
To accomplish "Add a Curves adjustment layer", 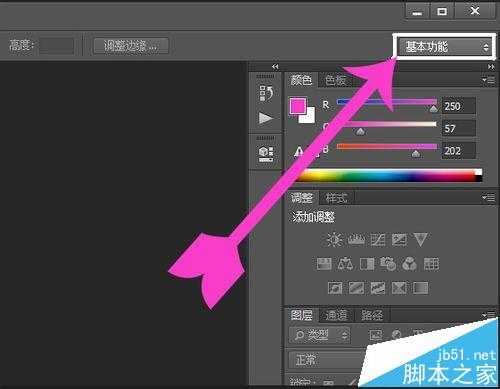I will pos(378,239).
